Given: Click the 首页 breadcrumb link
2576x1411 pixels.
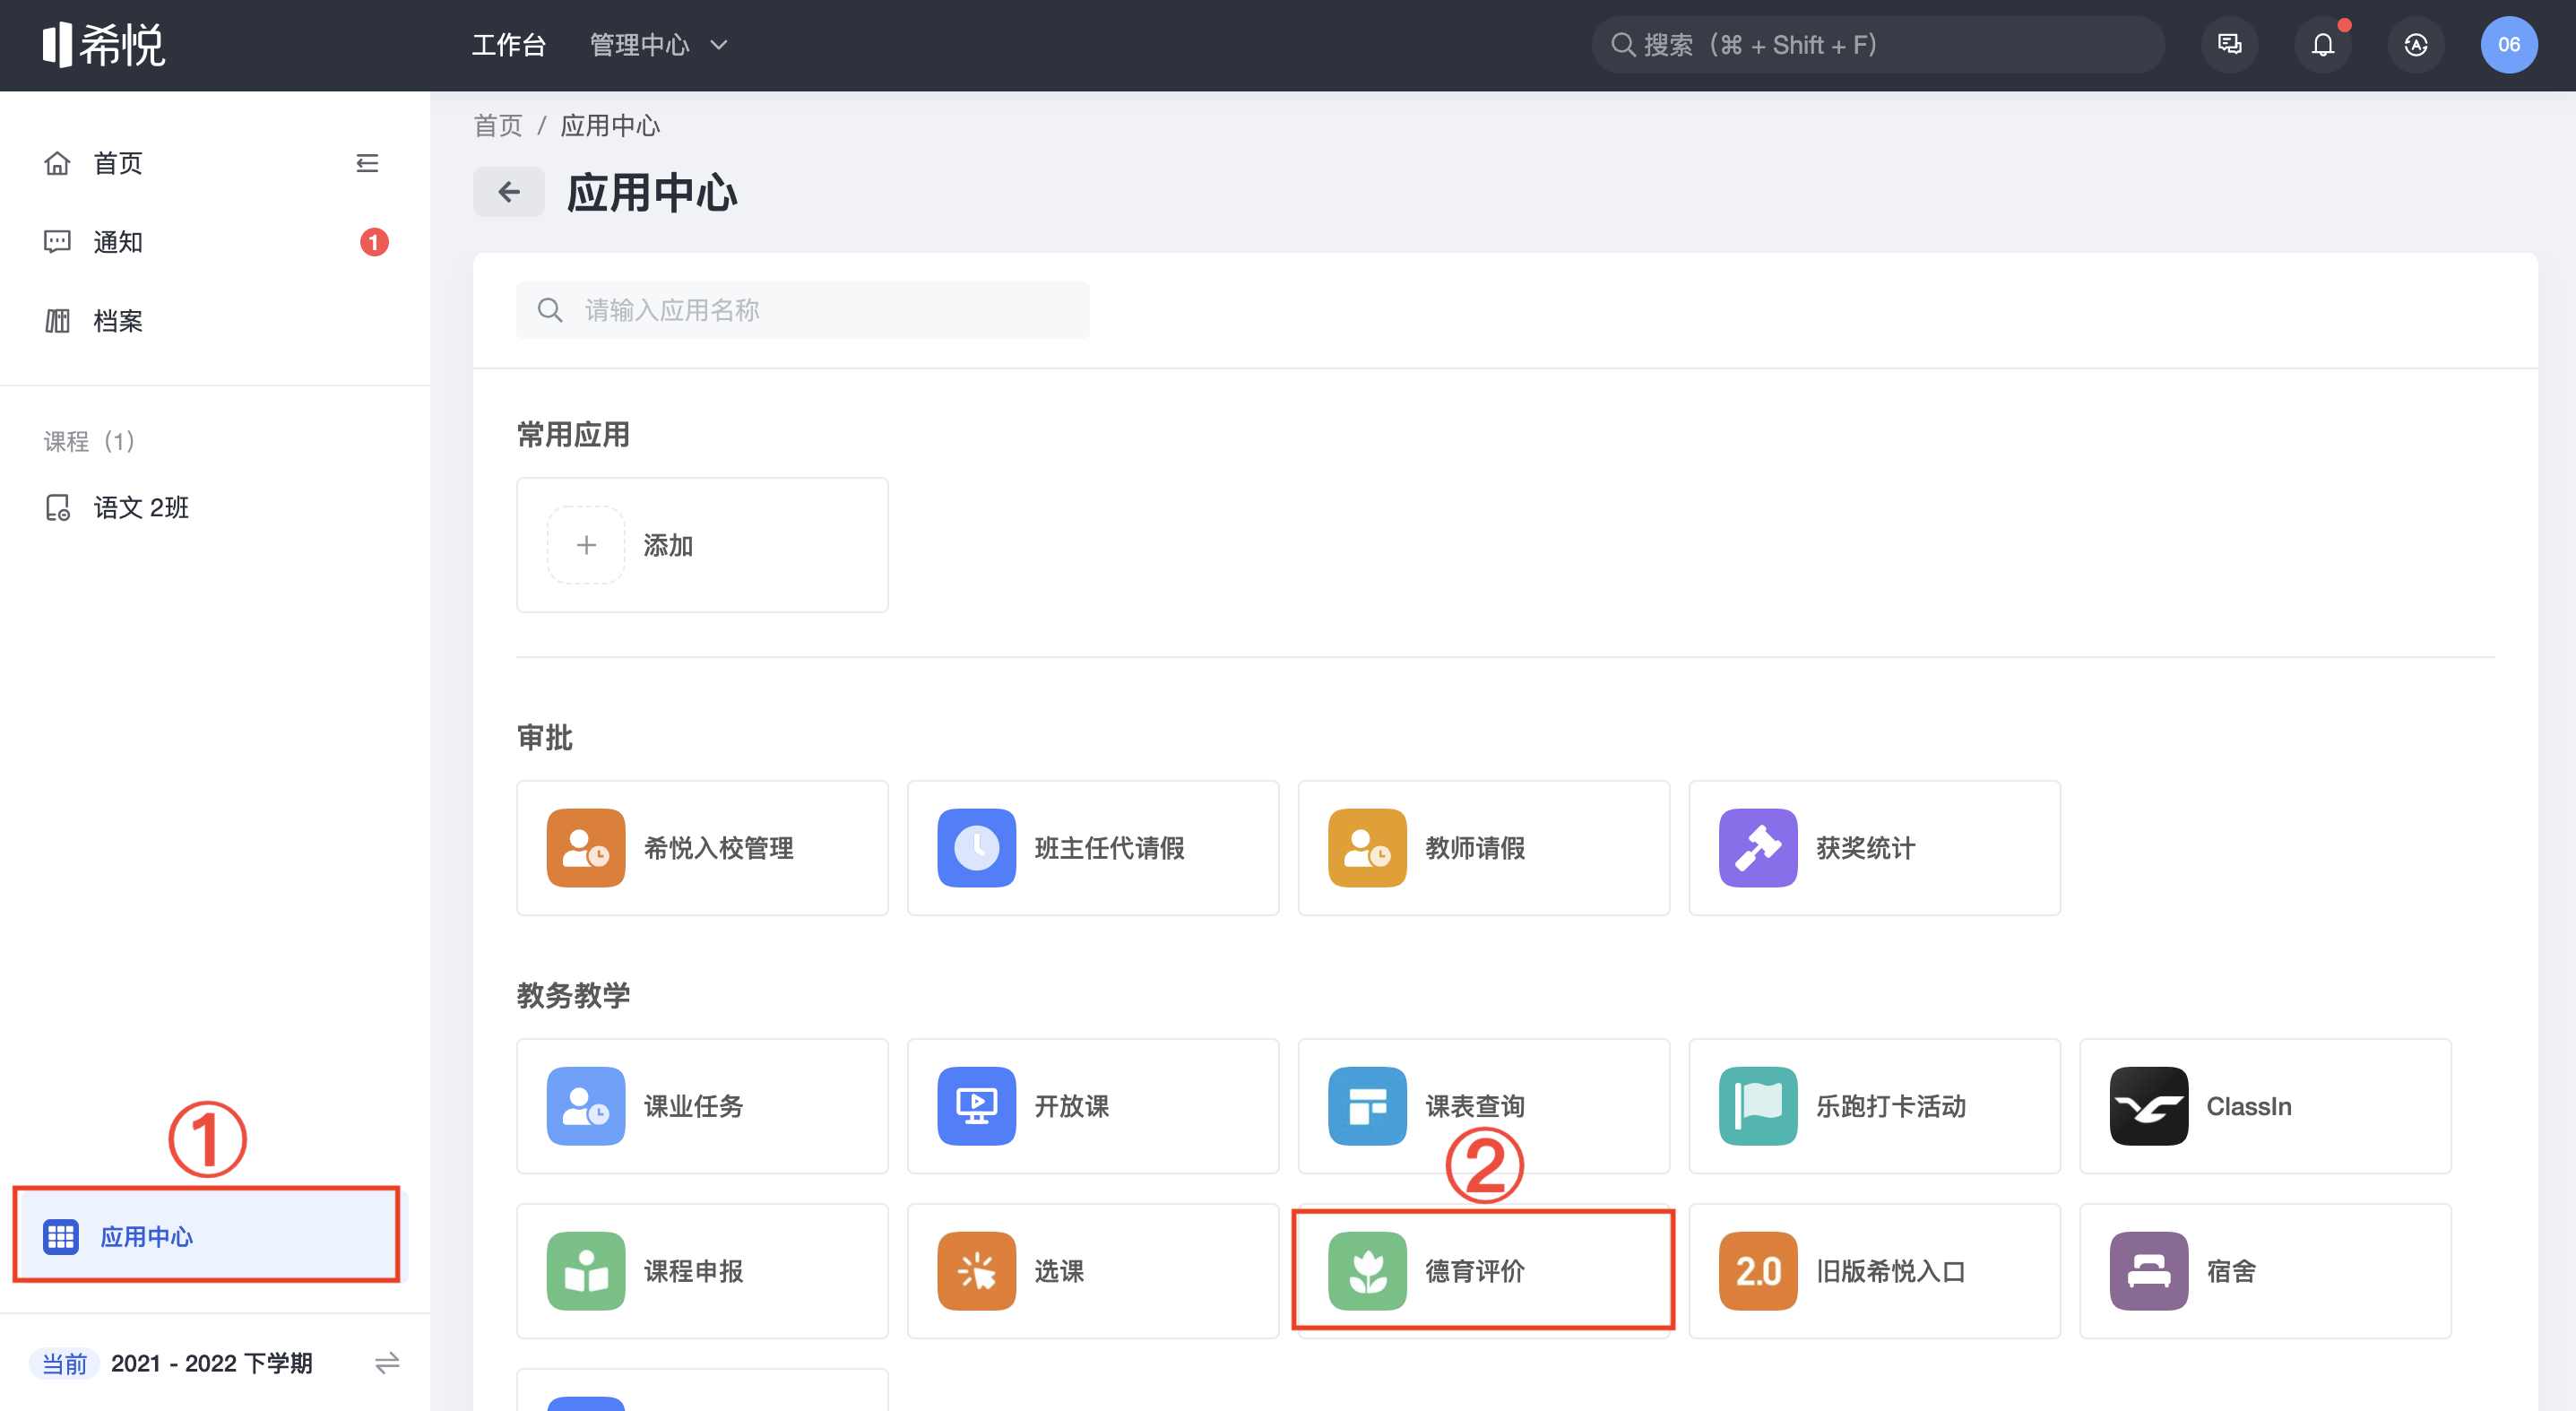Looking at the screenshot, I should tap(498, 126).
